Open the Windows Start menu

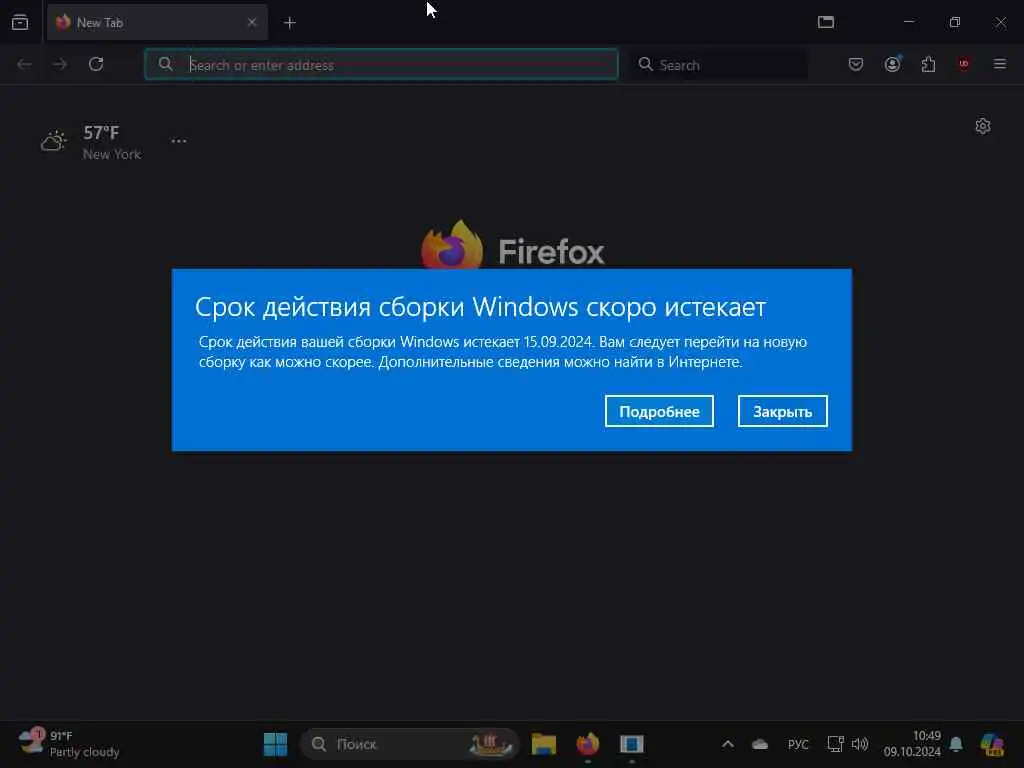click(x=275, y=744)
